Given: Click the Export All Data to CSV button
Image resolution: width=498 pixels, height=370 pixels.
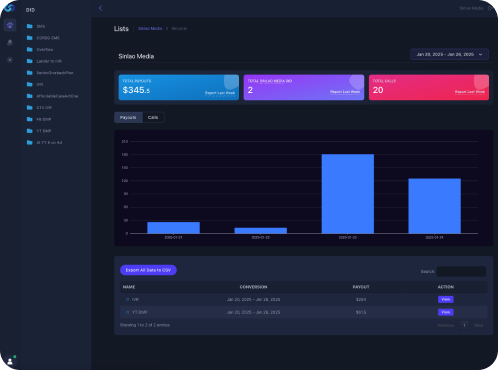Looking at the screenshot, I should point(148,270).
